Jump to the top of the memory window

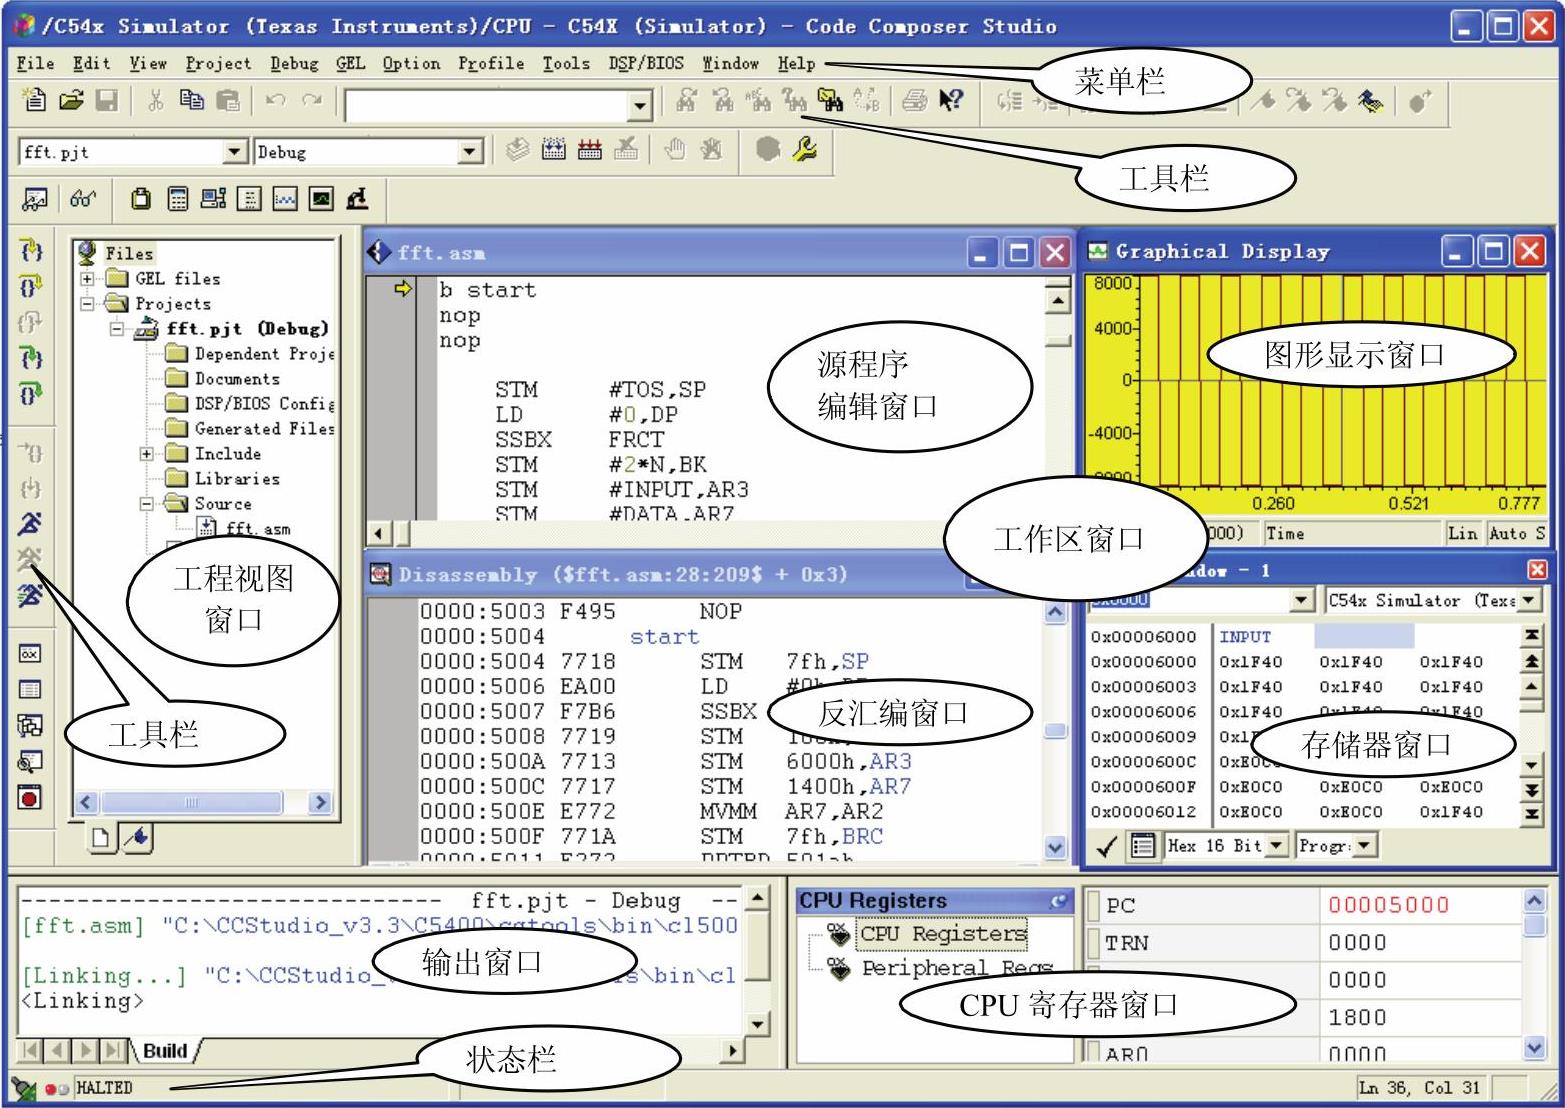[1531, 635]
